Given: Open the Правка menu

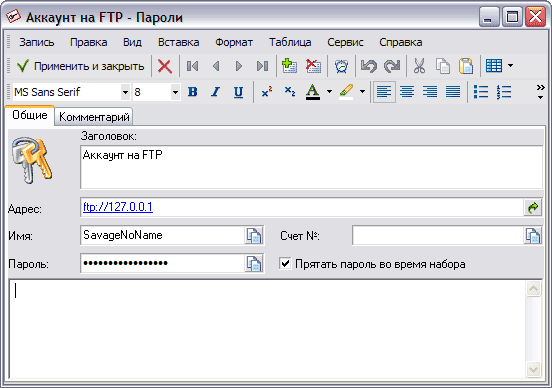Looking at the screenshot, I should point(89,42).
